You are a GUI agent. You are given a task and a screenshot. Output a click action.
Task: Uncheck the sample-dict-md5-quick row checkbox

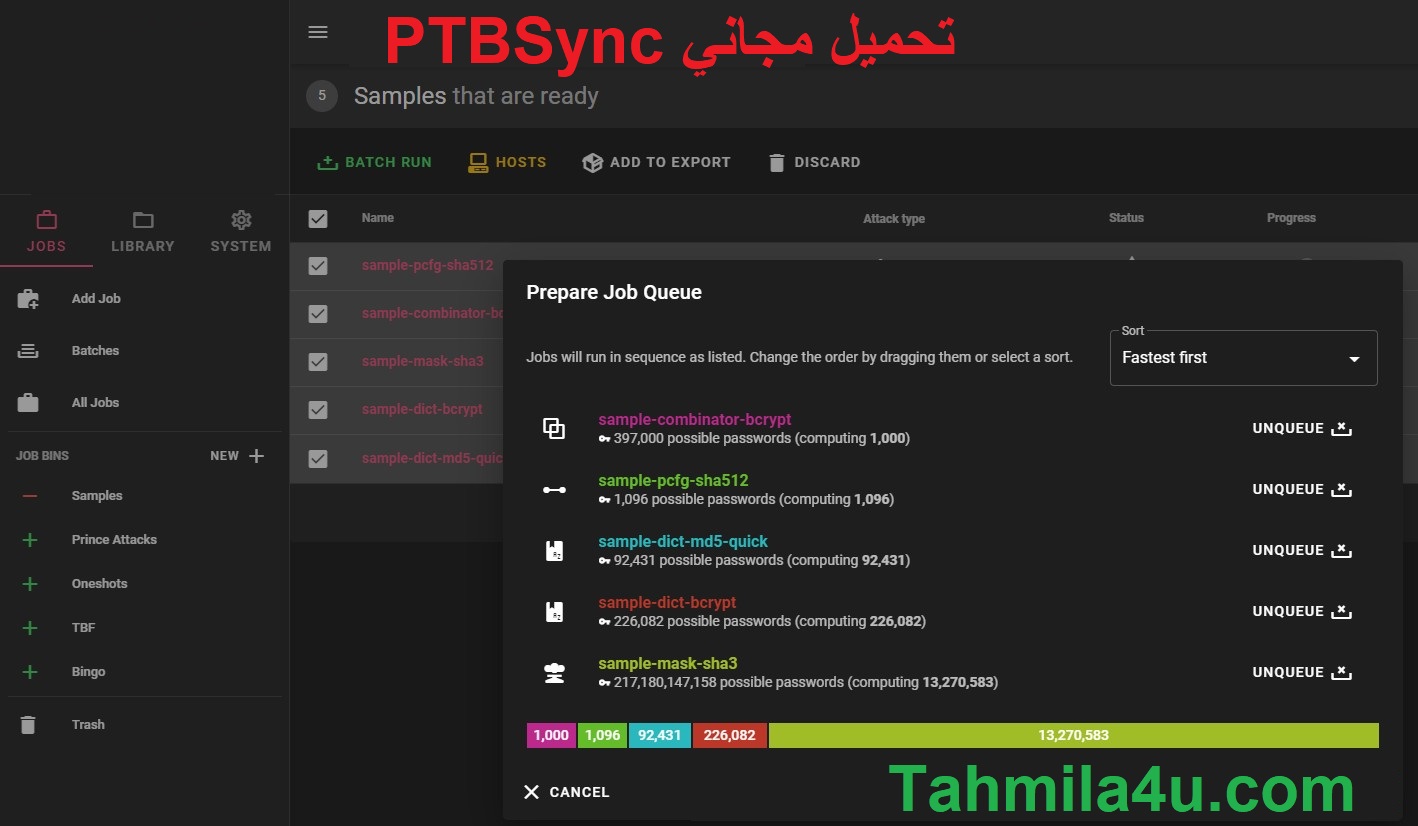pyautogui.click(x=318, y=458)
